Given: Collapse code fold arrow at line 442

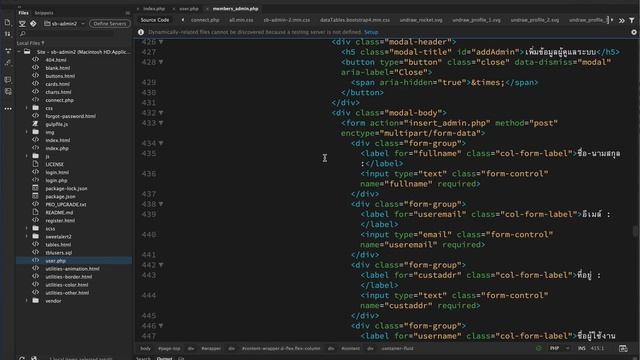Looking at the screenshot, I should pos(161,265).
